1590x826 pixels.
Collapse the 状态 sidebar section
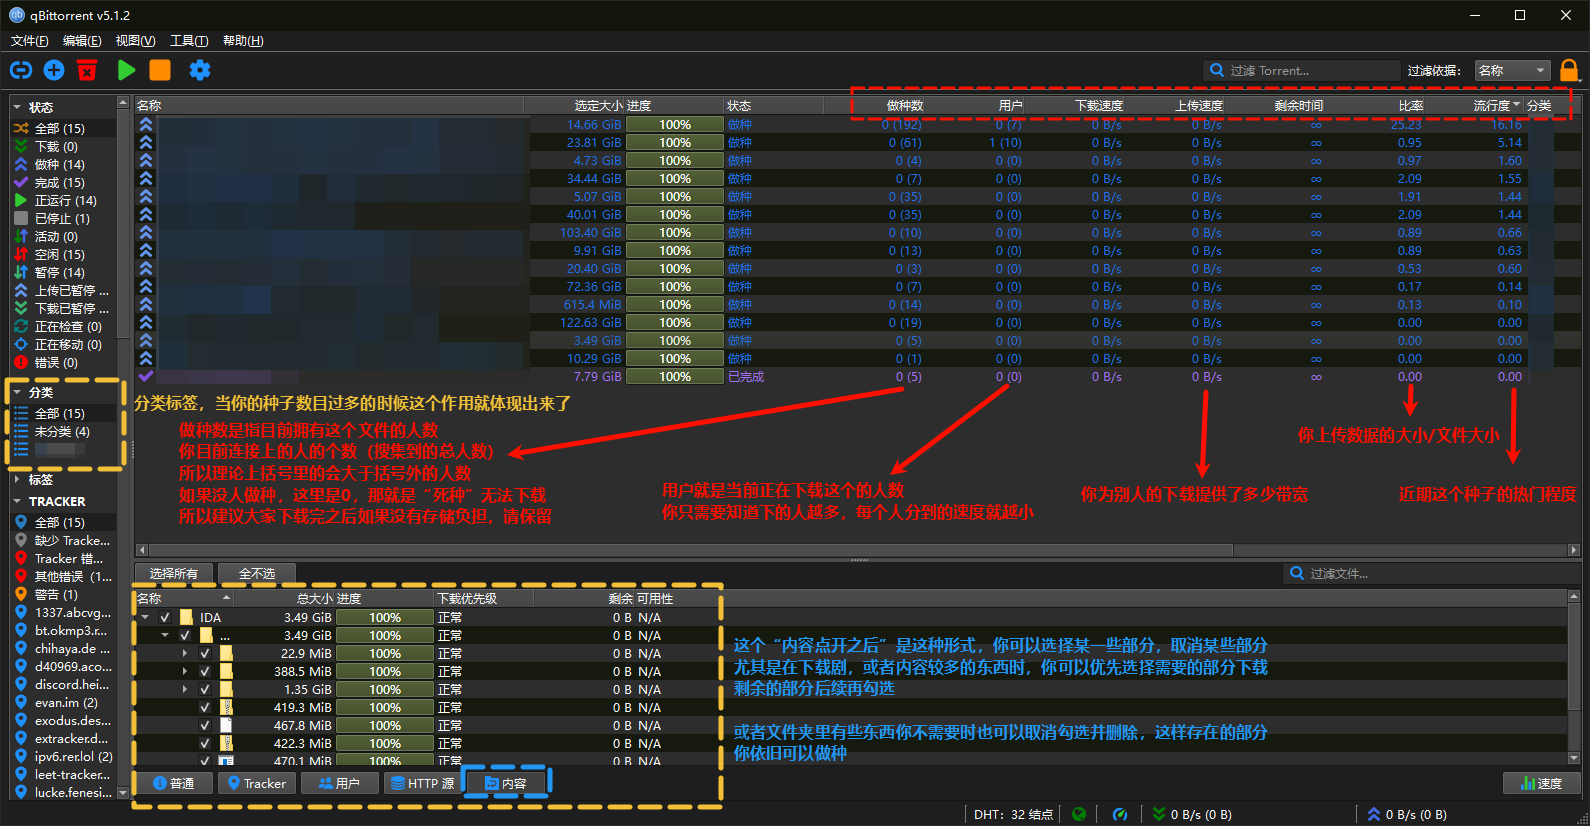17,107
